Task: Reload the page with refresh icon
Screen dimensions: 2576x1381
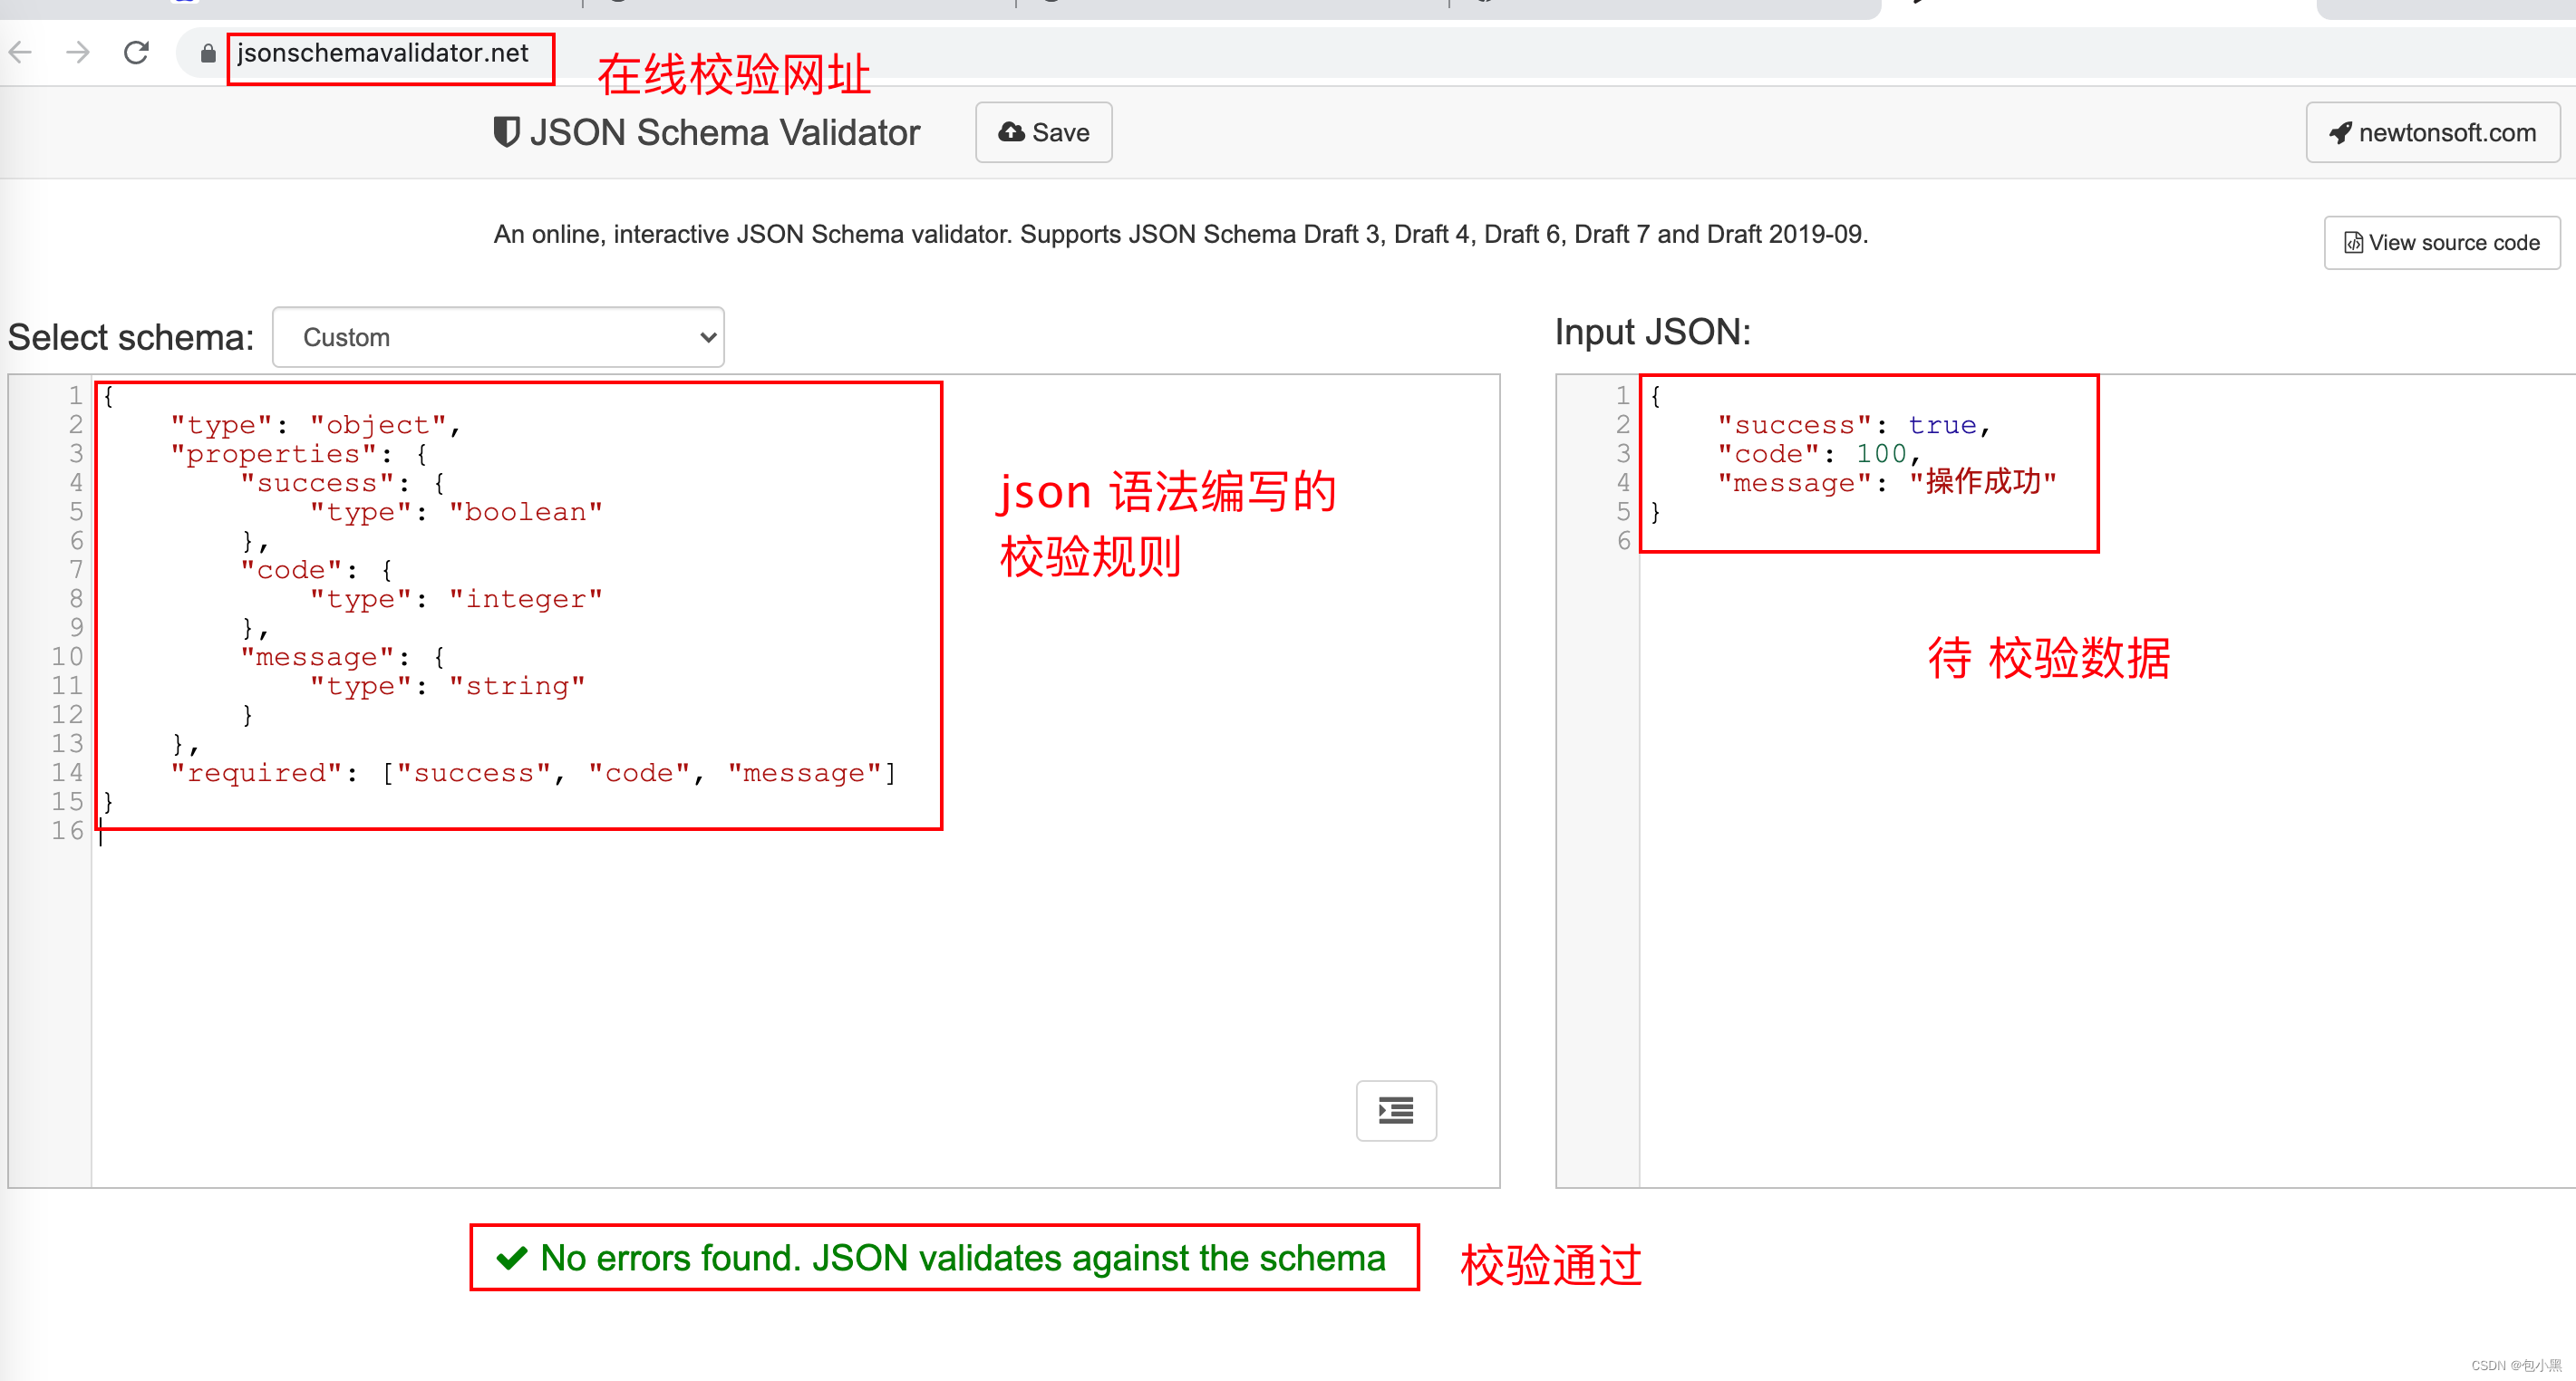Action: coord(137,52)
